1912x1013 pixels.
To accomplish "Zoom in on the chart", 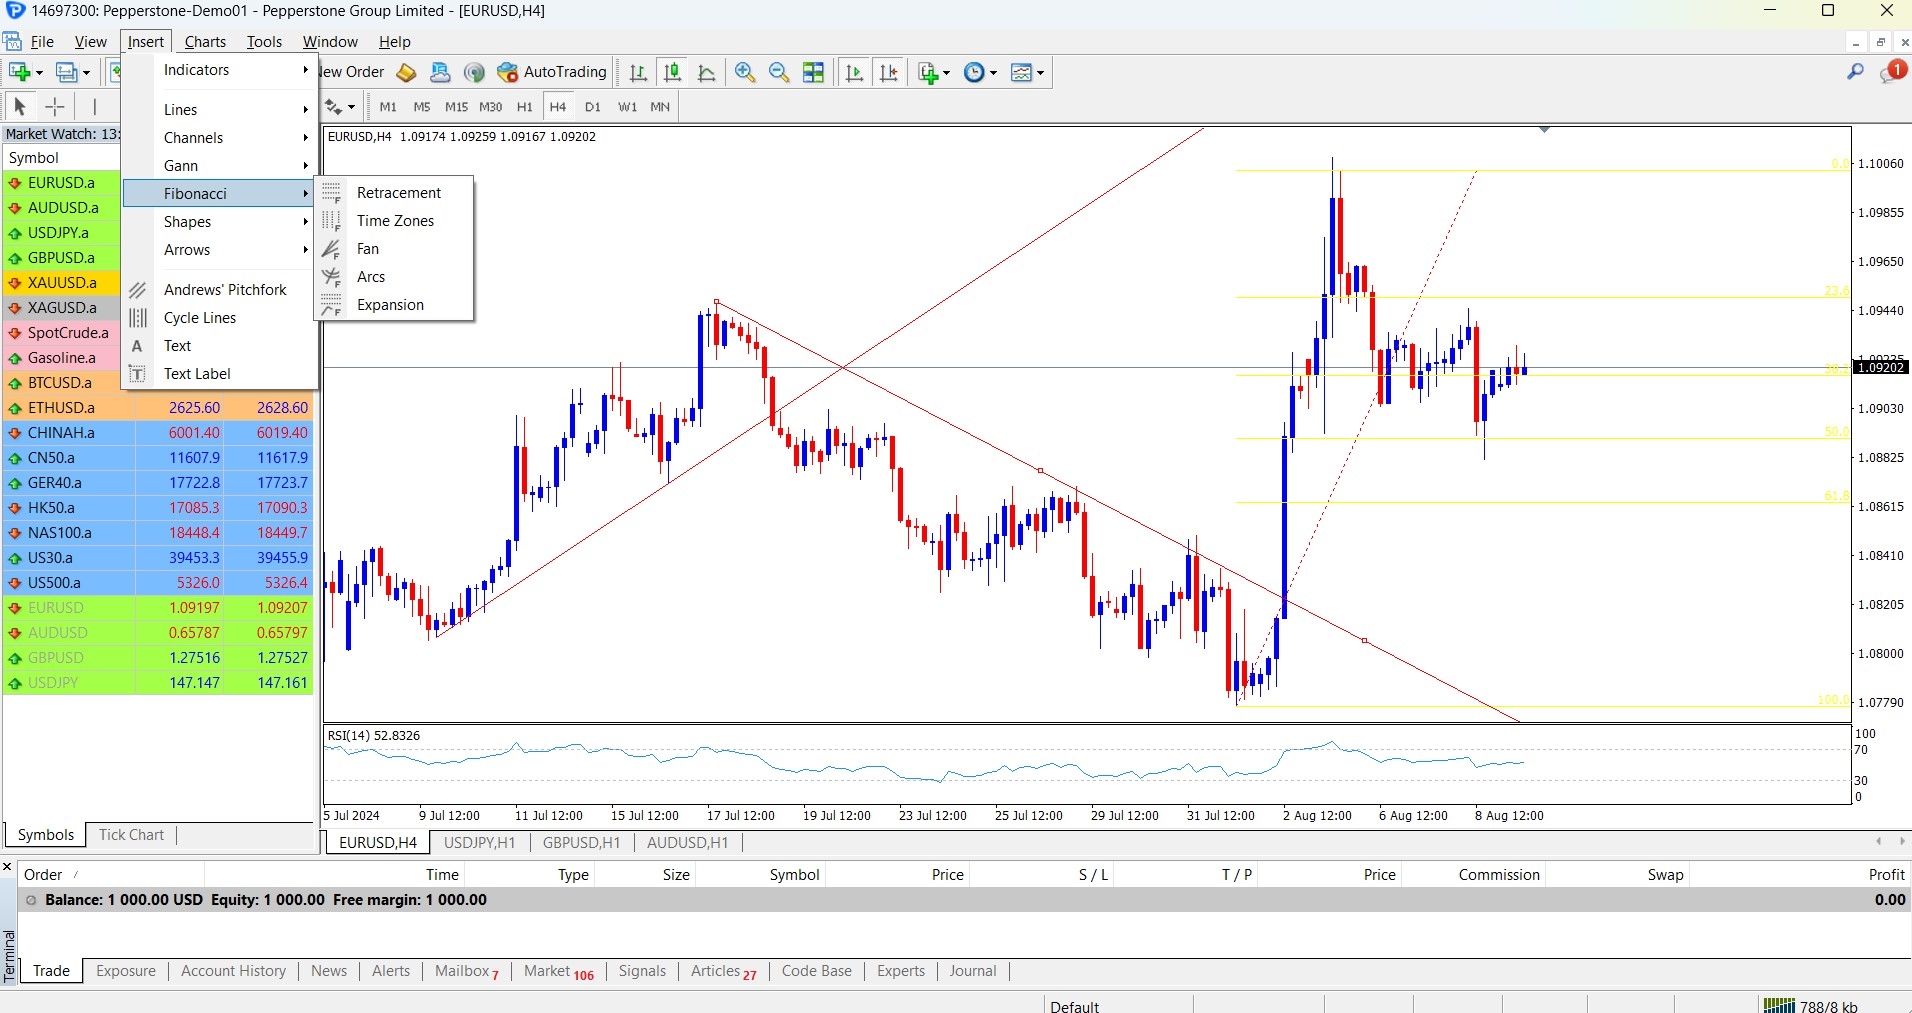I will (745, 72).
